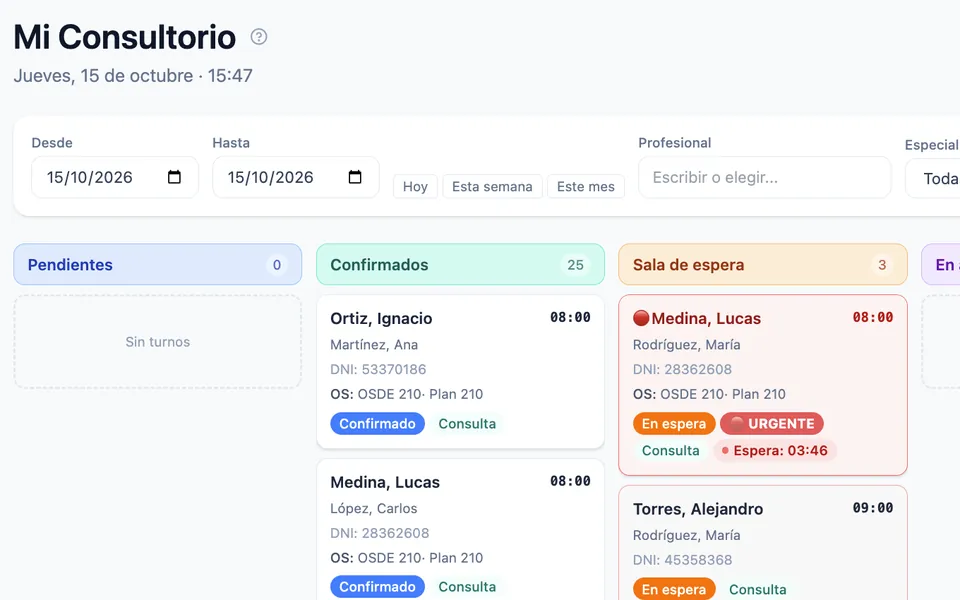This screenshot has height=600, width=960.
Task: Open the Especialidad dropdown
Action: tap(932, 178)
